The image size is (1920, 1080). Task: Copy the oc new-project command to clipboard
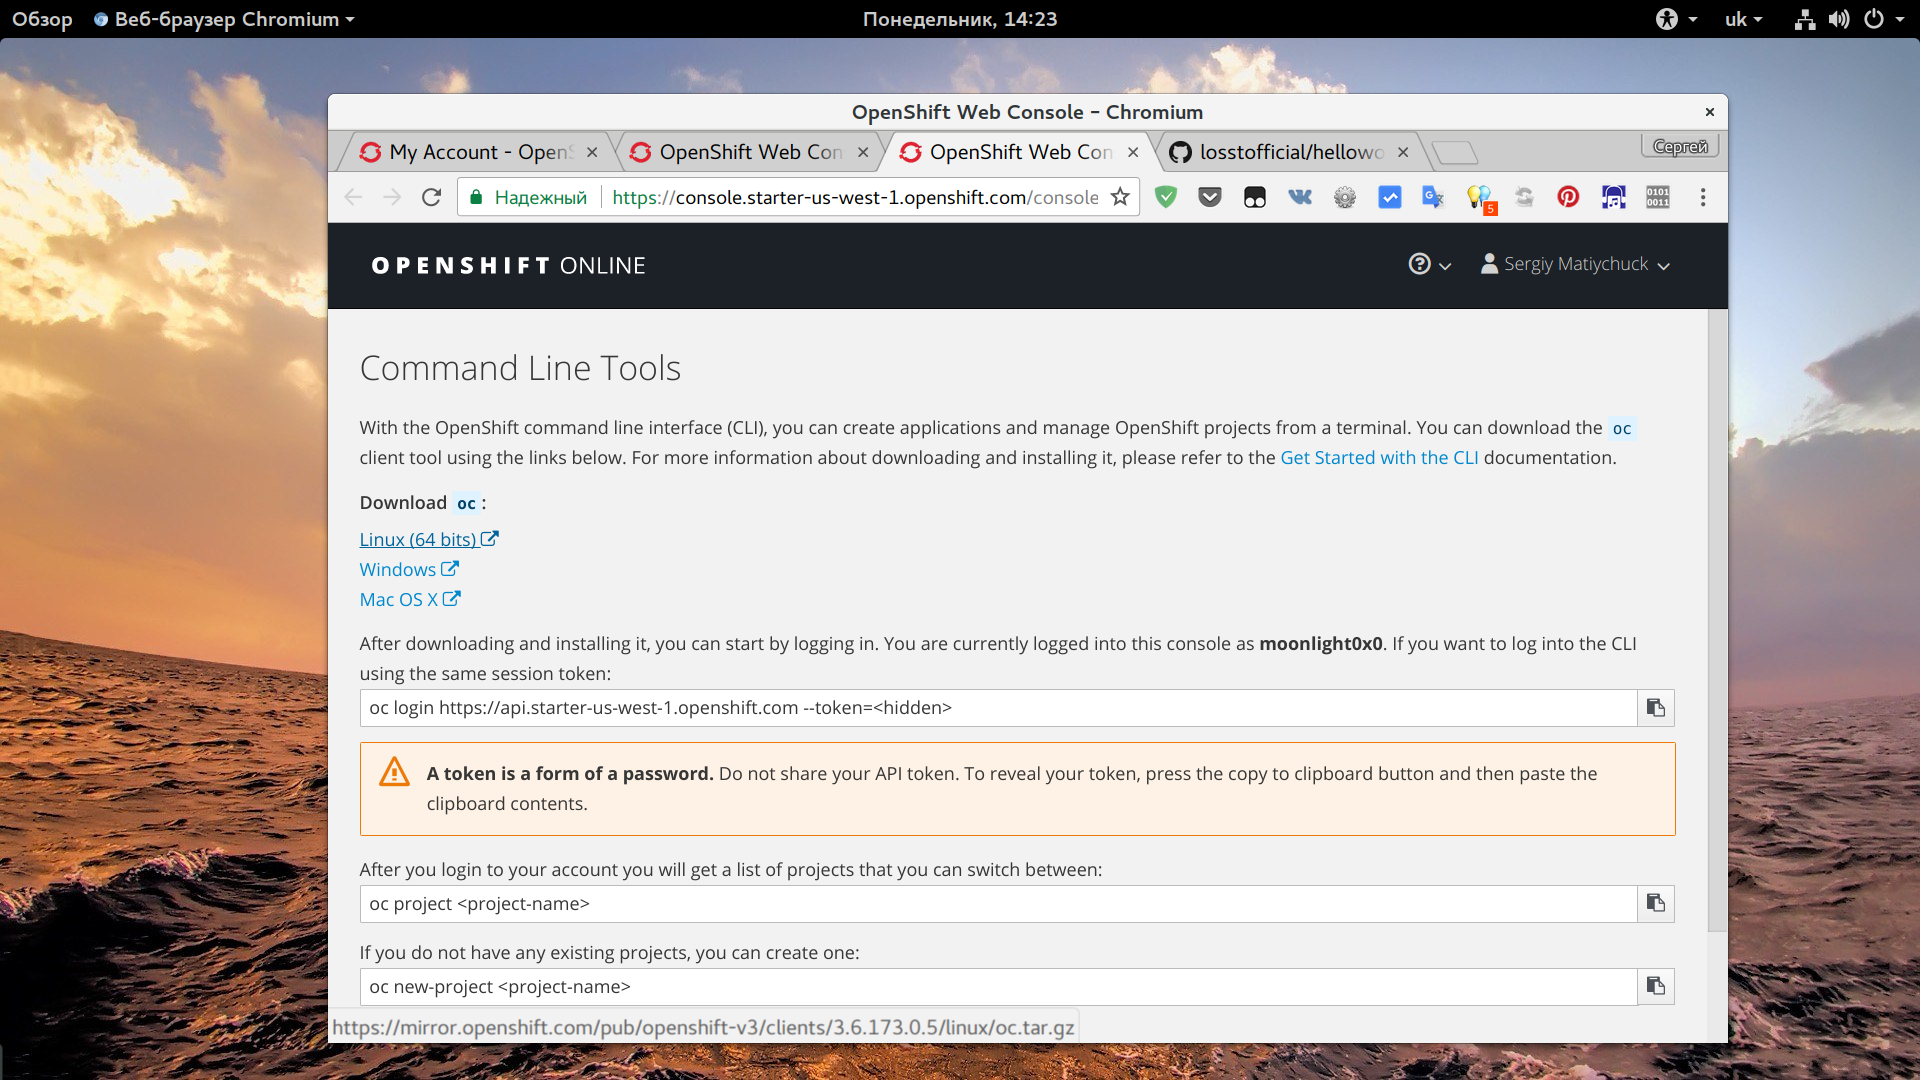click(x=1656, y=987)
